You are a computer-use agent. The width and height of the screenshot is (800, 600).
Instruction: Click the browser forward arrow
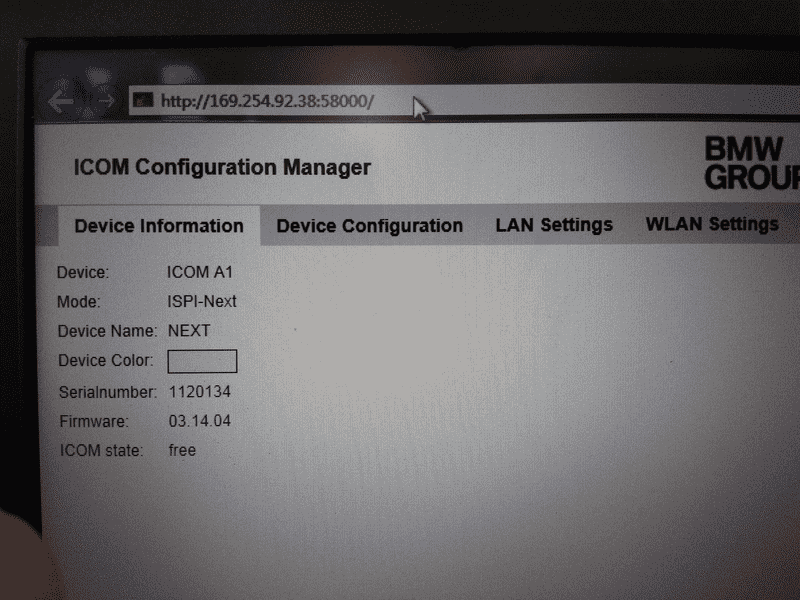coord(105,101)
